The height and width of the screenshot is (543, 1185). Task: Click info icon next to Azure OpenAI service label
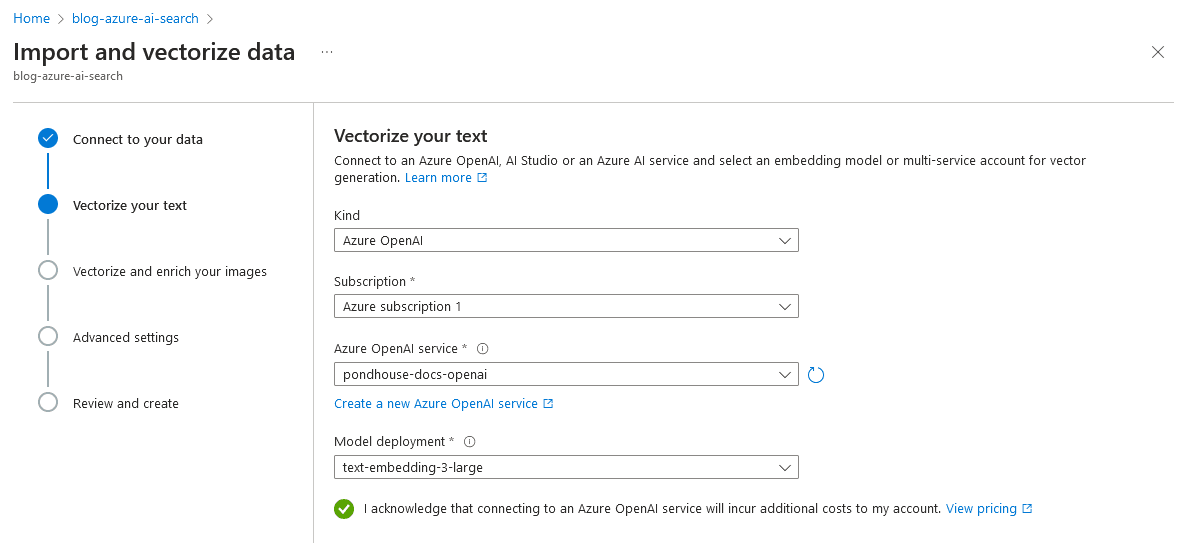(483, 349)
